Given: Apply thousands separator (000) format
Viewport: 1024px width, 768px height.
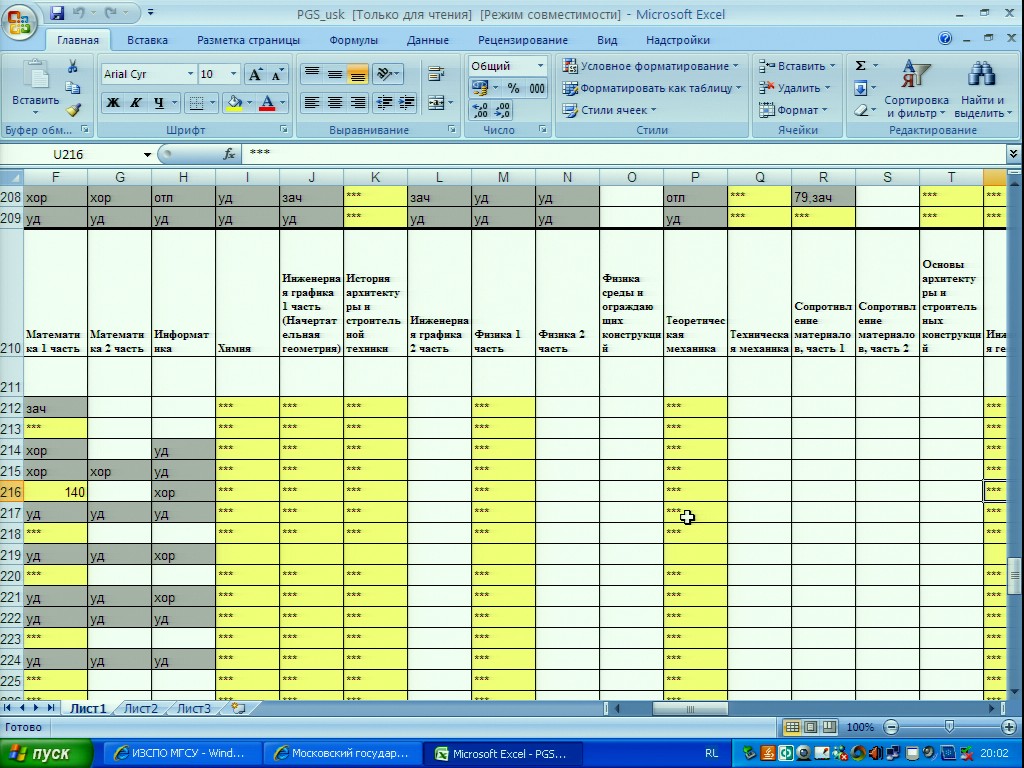Looking at the screenshot, I should pos(537,88).
